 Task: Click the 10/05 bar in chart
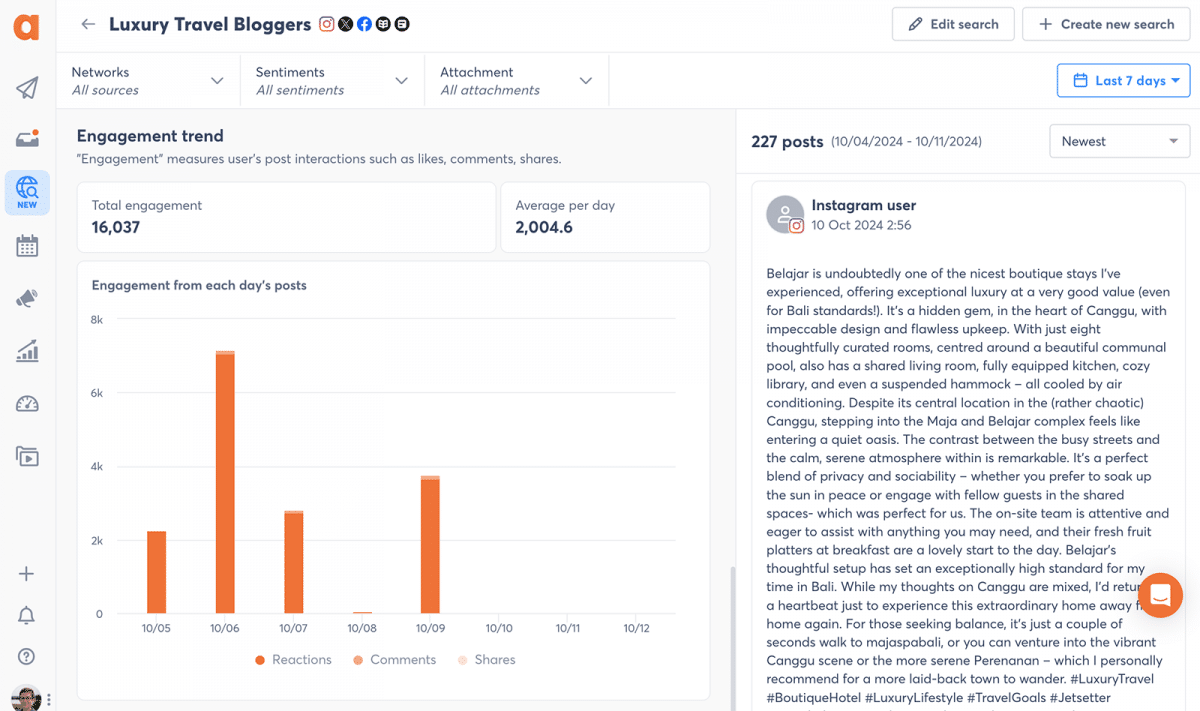(156, 572)
